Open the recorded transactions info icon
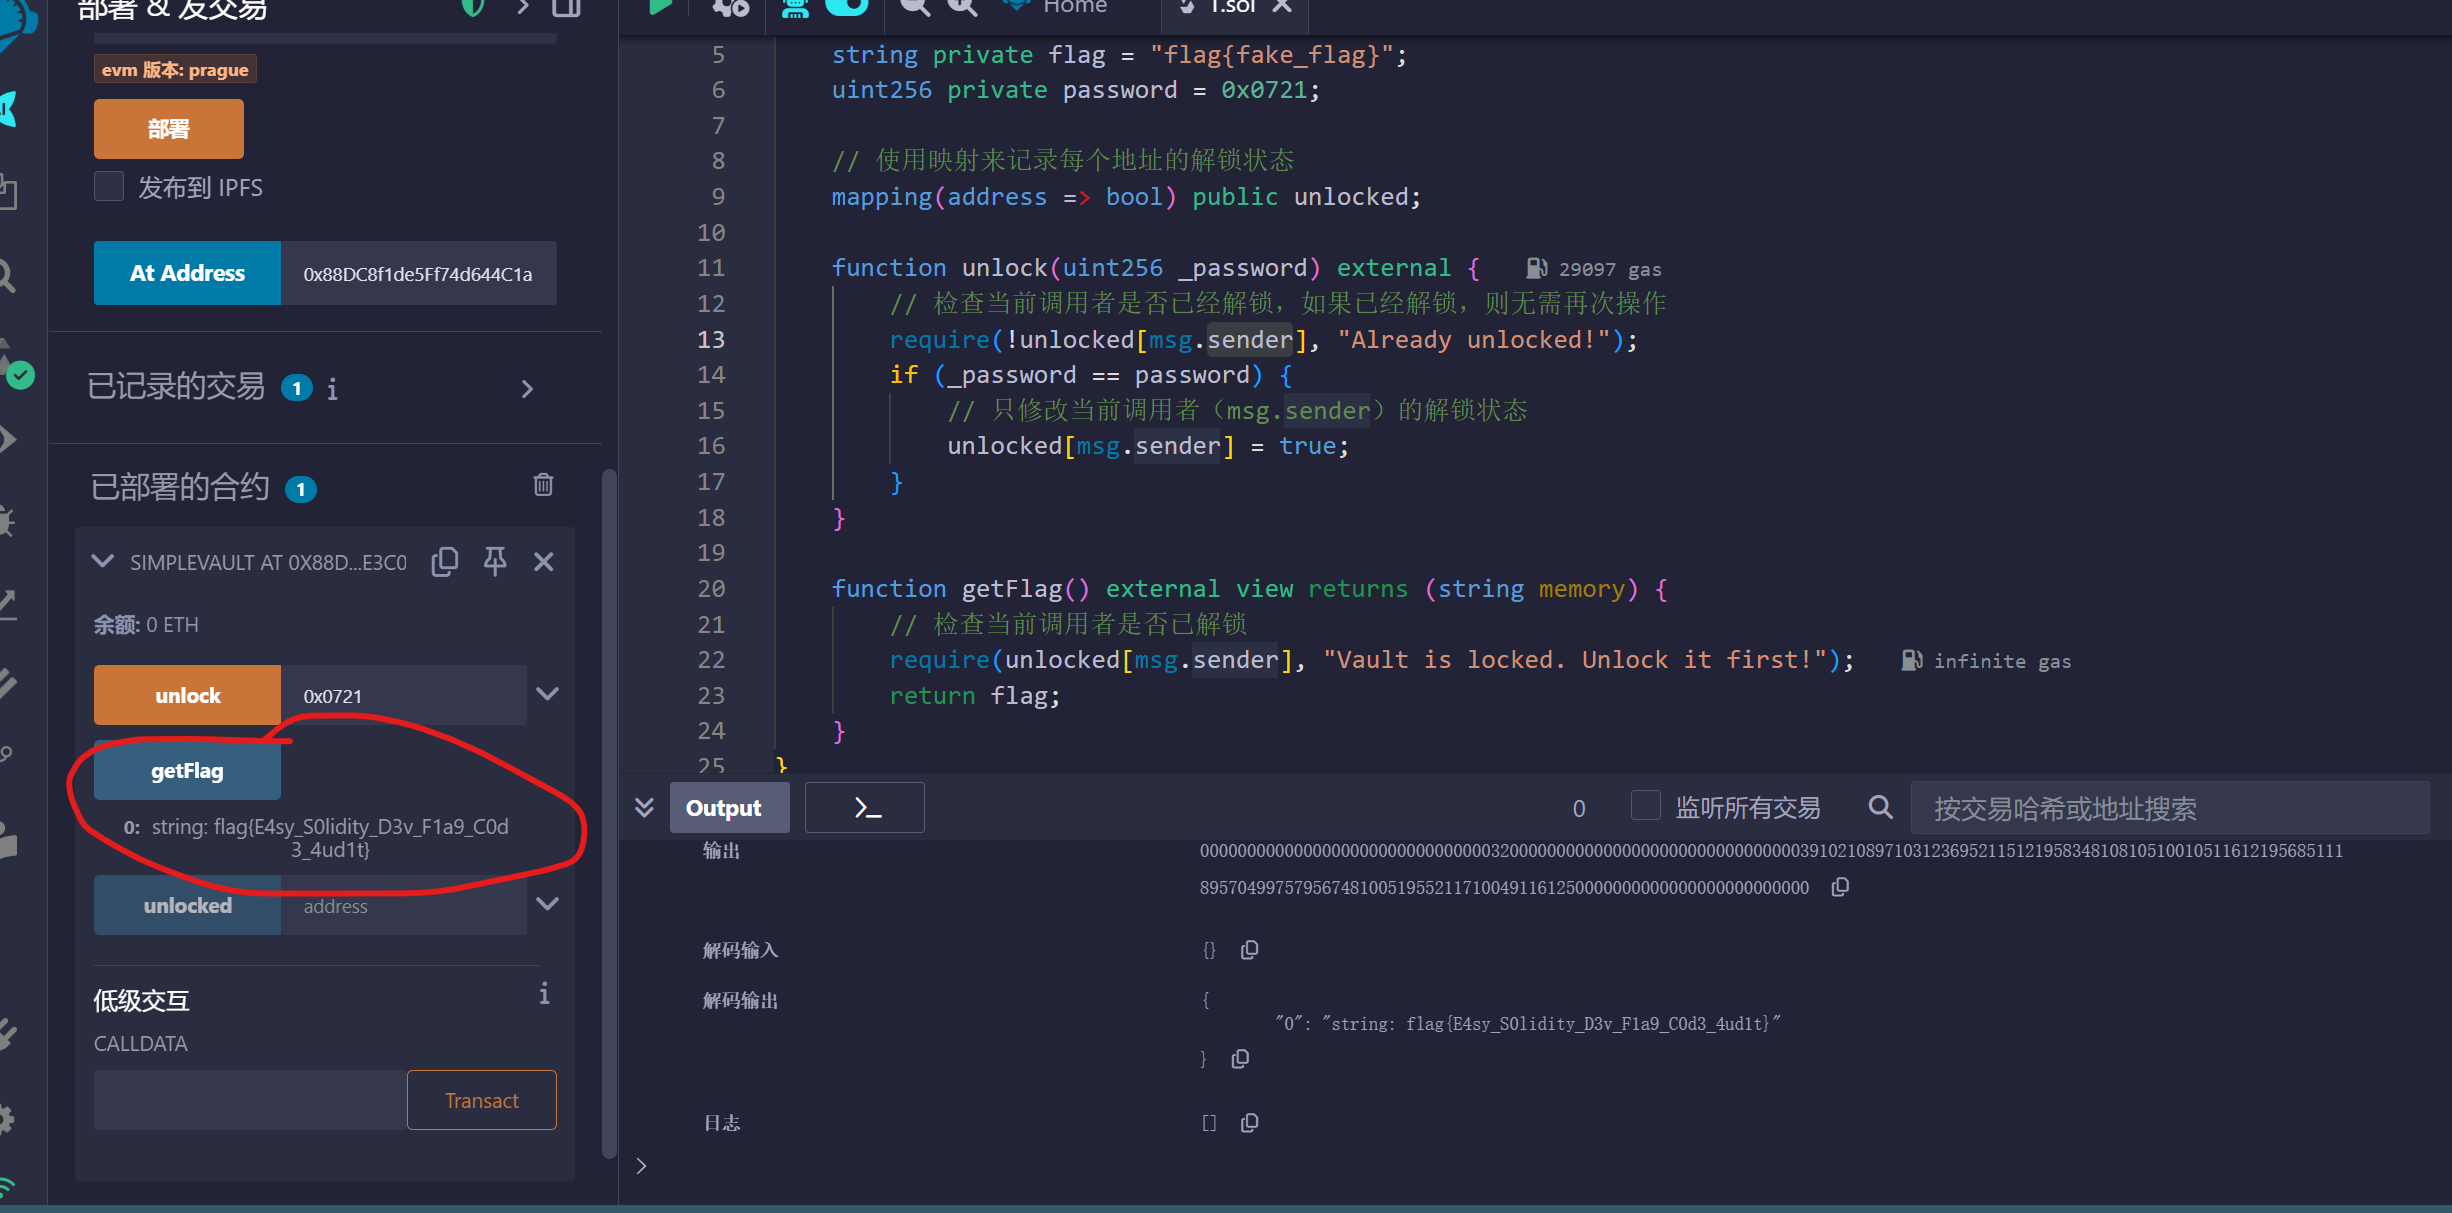The image size is (2452, 1213). (332, 389)
